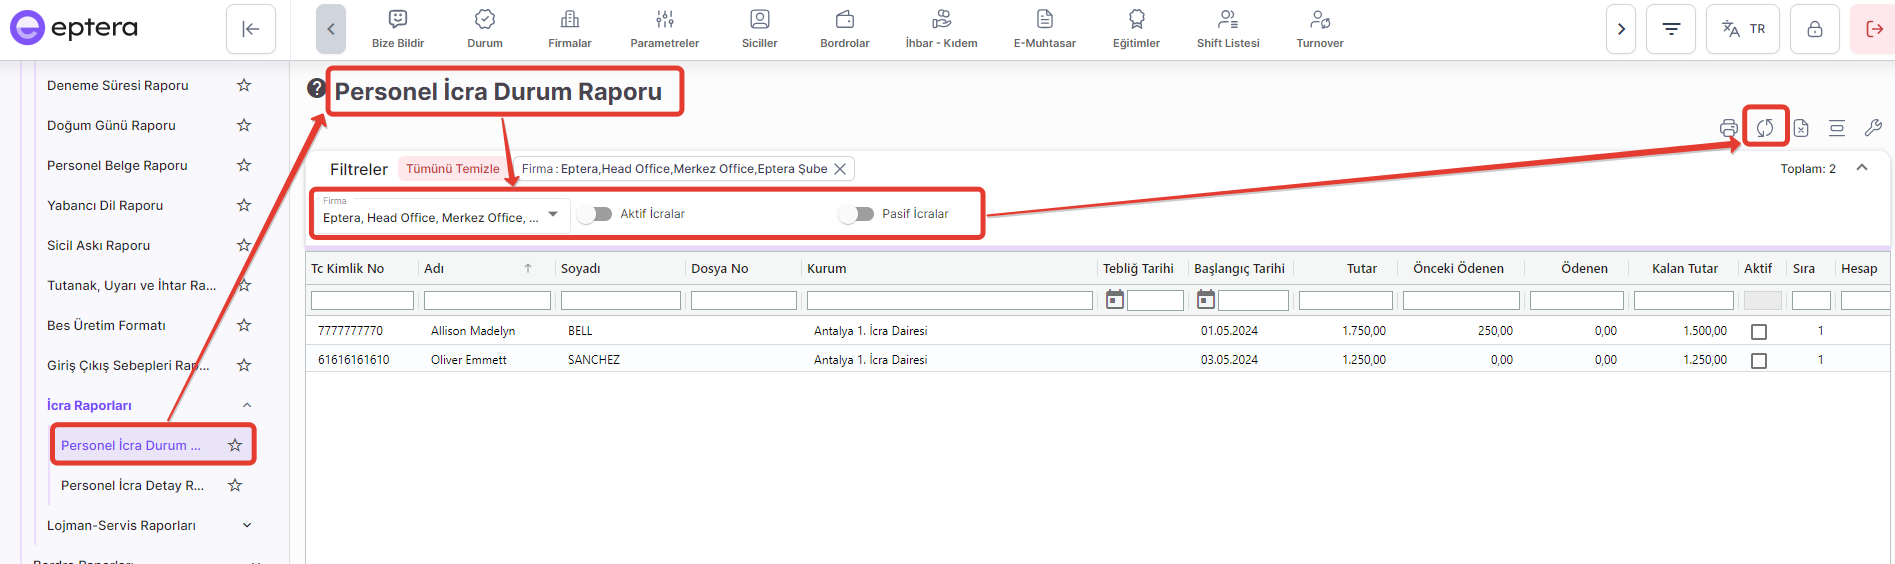Screen dimensions: 1895x564
Task: Refresh the report with the reload icon
Action: click(x=1765, y=128)
